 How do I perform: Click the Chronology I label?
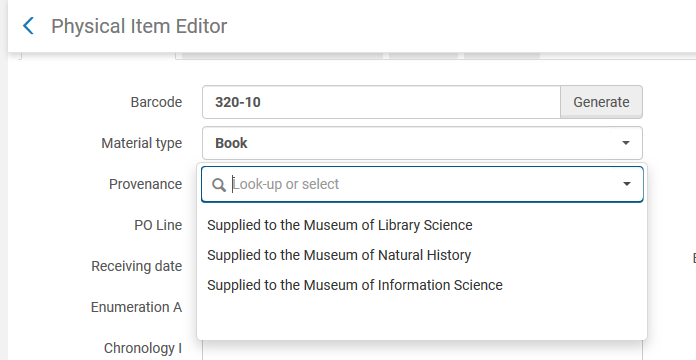[x=143, y=348]
